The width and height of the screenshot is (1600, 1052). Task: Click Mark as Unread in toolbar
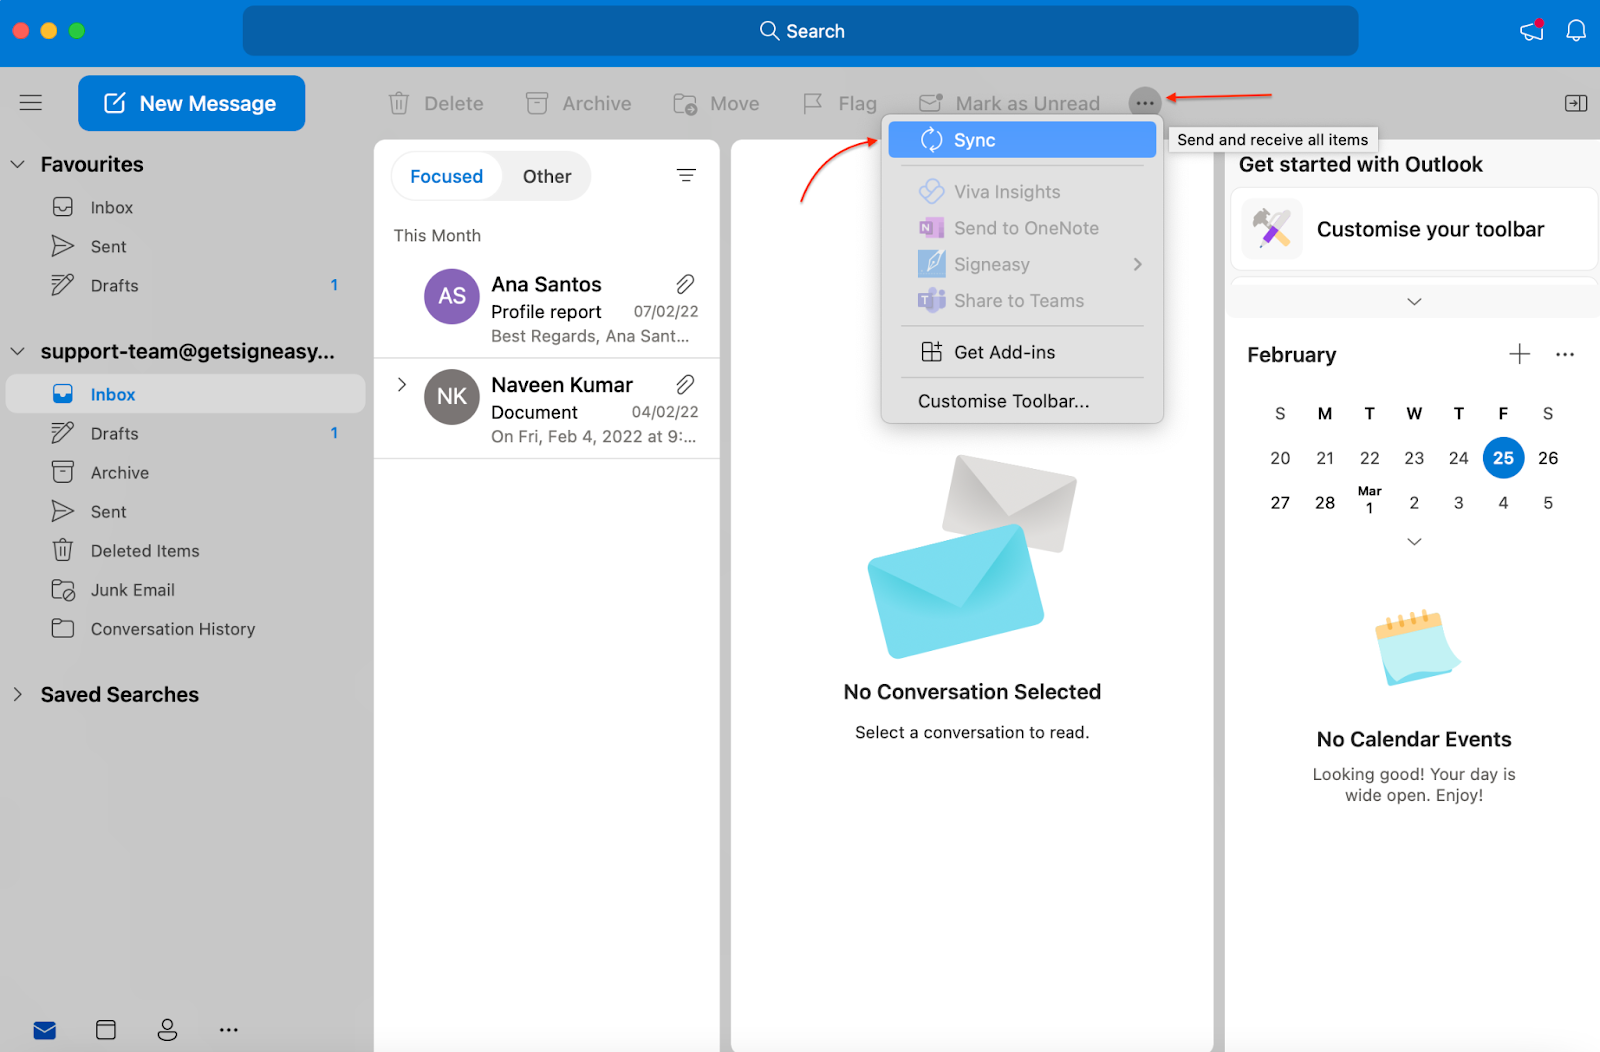coord(1009,103)
